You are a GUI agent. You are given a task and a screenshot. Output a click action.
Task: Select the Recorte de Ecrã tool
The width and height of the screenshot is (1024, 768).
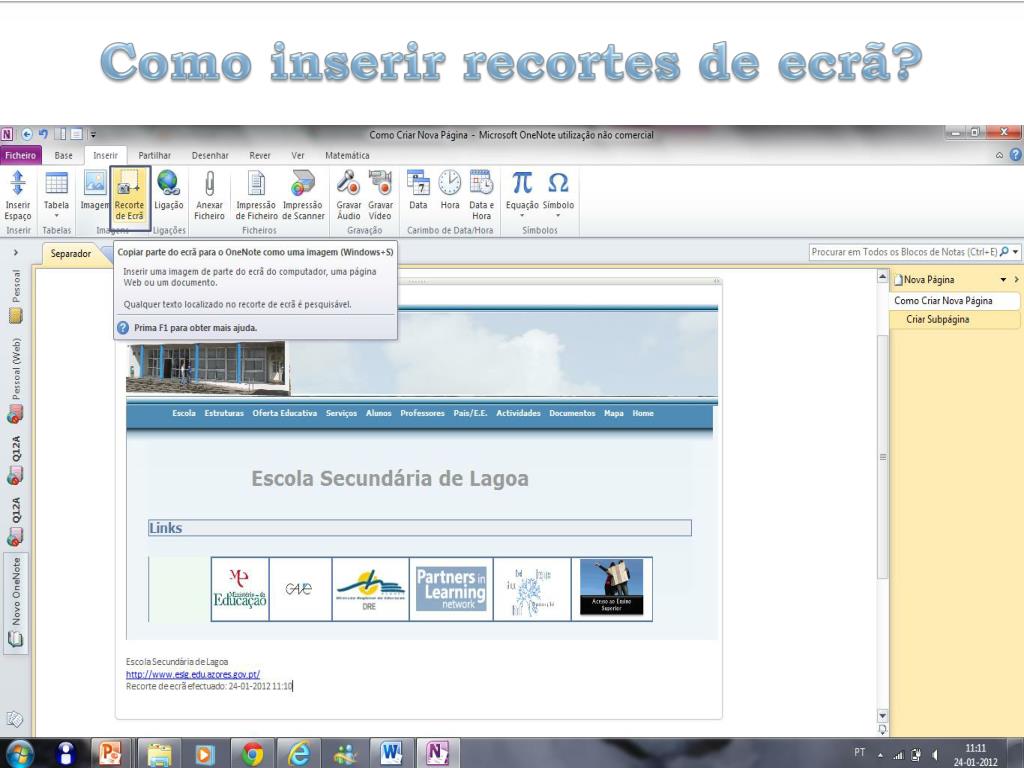(x=129, y=195)
